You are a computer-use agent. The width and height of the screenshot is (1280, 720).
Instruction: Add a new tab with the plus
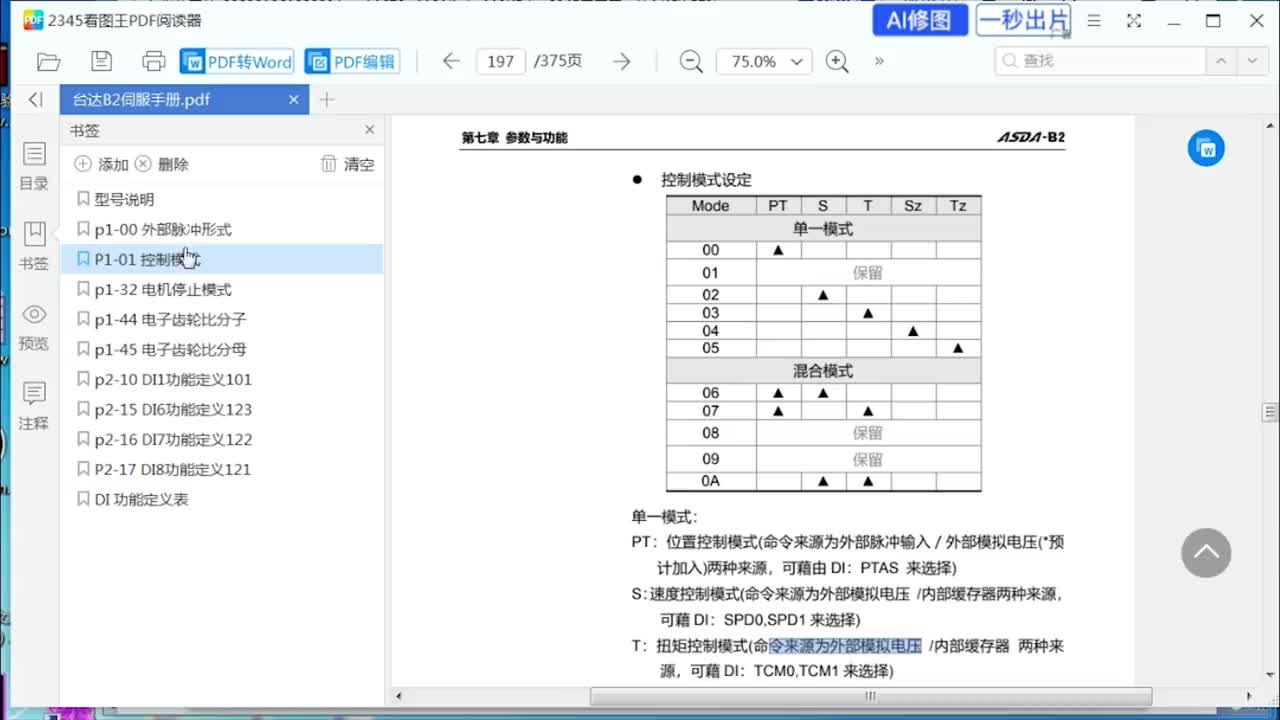(327, 99)
